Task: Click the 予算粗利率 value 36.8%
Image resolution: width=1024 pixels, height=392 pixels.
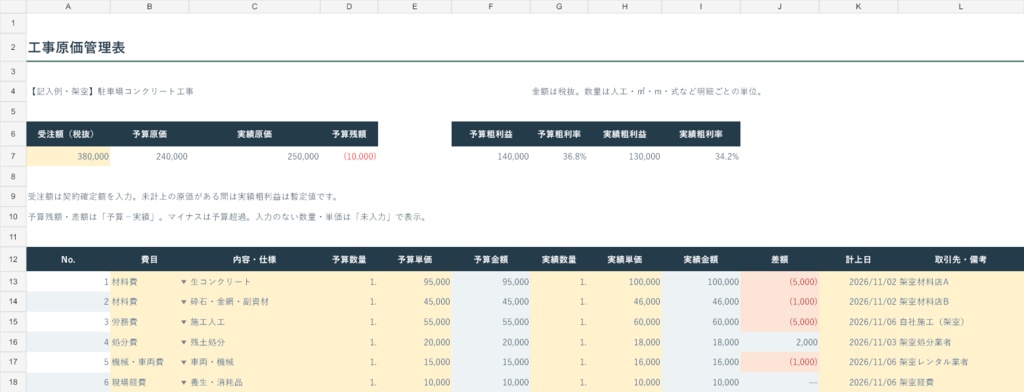Action: click(559, 157)
